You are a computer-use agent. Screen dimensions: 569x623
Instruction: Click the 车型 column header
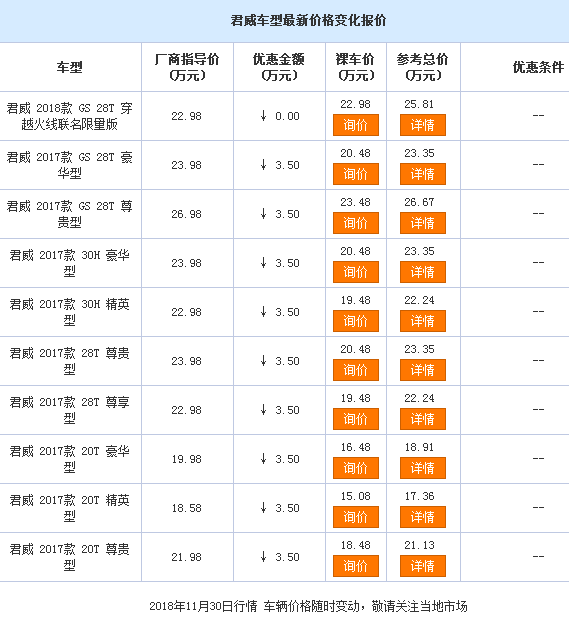pyautogui.click(x=70, y=67)
